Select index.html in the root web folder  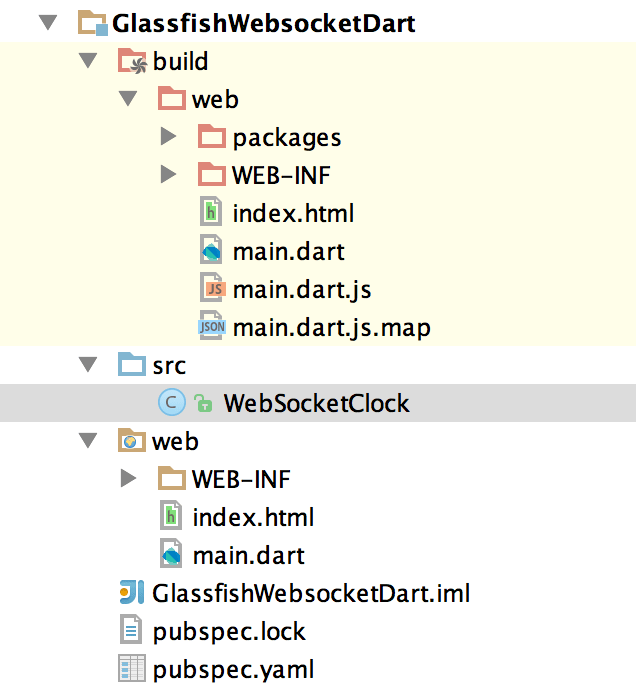tap(253, 517)
